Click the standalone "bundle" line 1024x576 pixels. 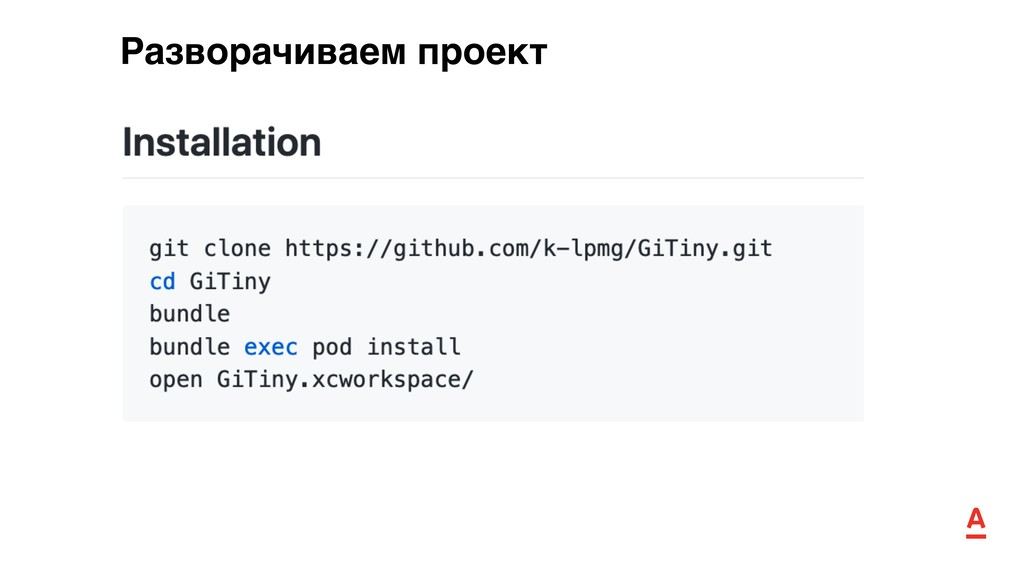[189, 314]
